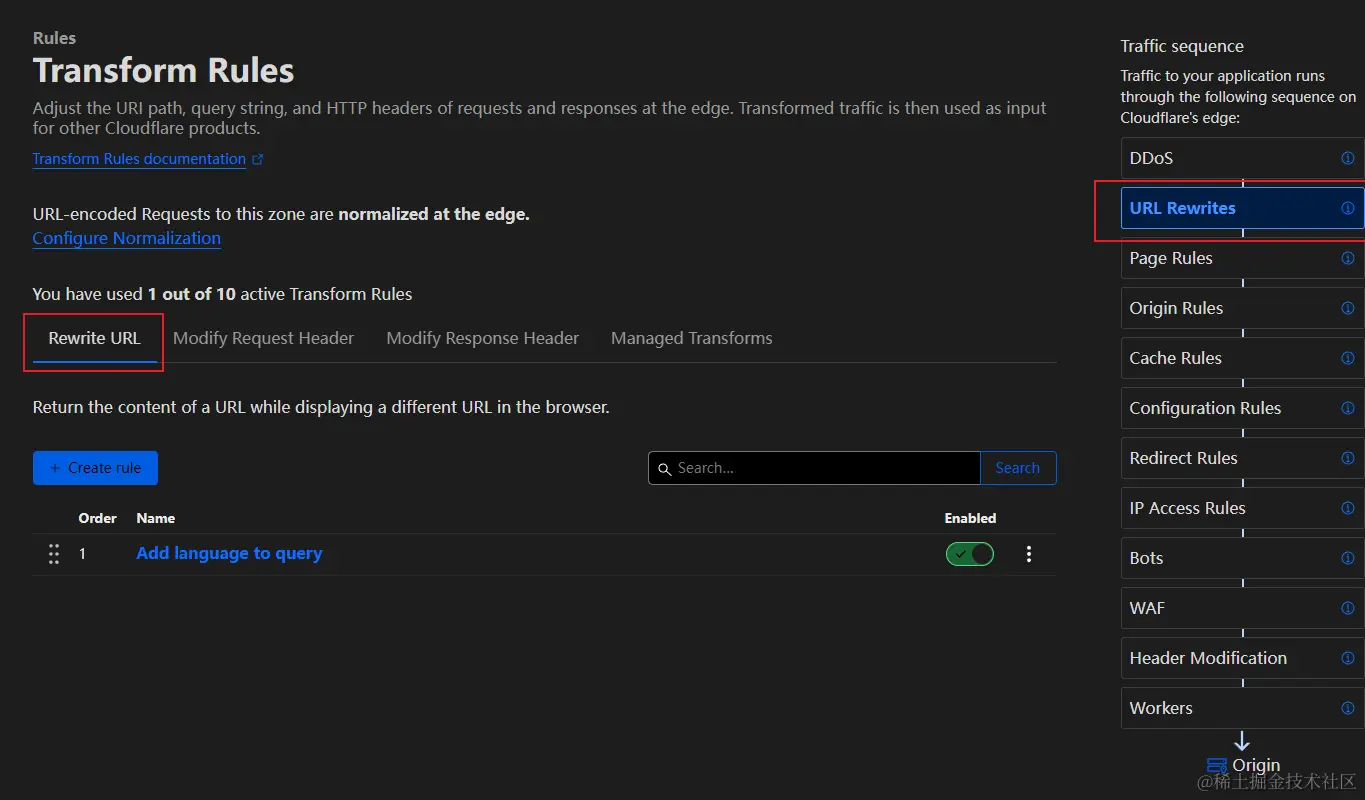1365x800 pixels.
Task: Click the Configure Normalization link
Action: click(x=126, y=238)
